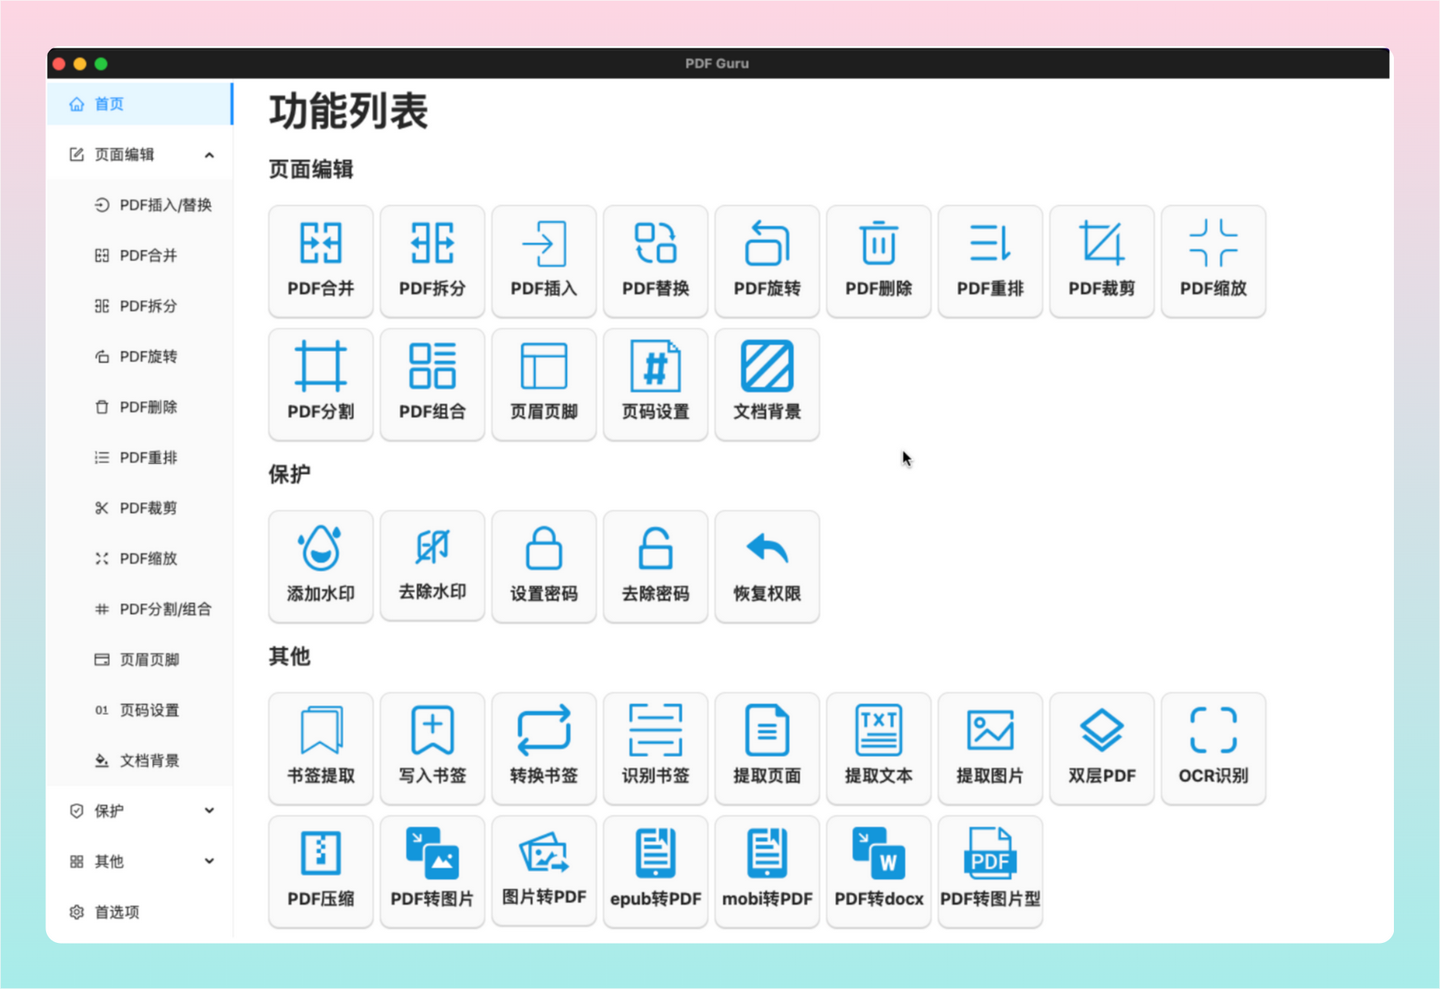
Task: Open the PDF组合 tool card
Action: [x=433, y=384]
